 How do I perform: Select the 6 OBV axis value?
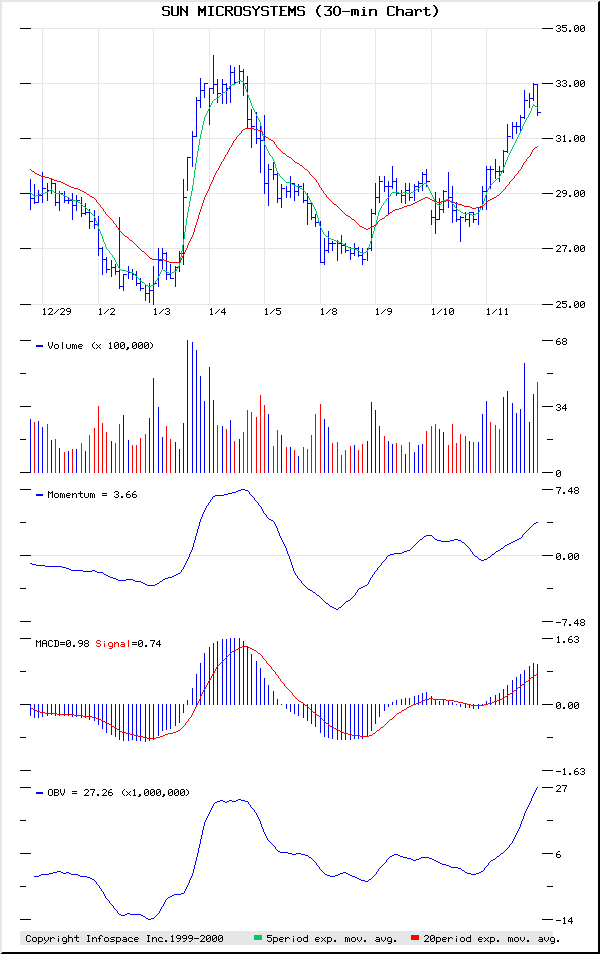pos(559,854)
